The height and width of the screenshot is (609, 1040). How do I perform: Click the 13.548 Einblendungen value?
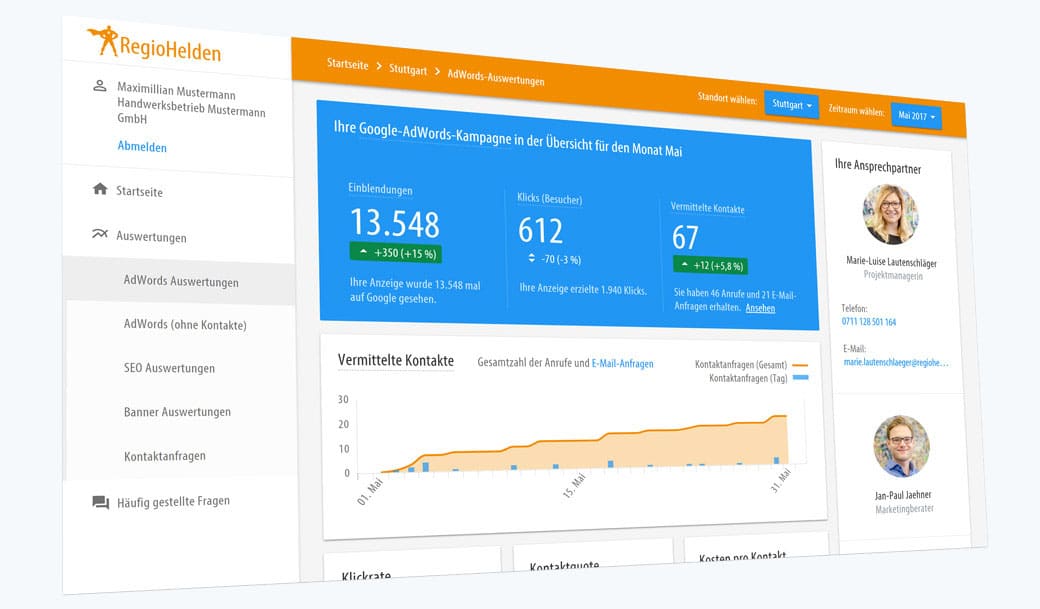pyautogui.click(x=395, y=223)
